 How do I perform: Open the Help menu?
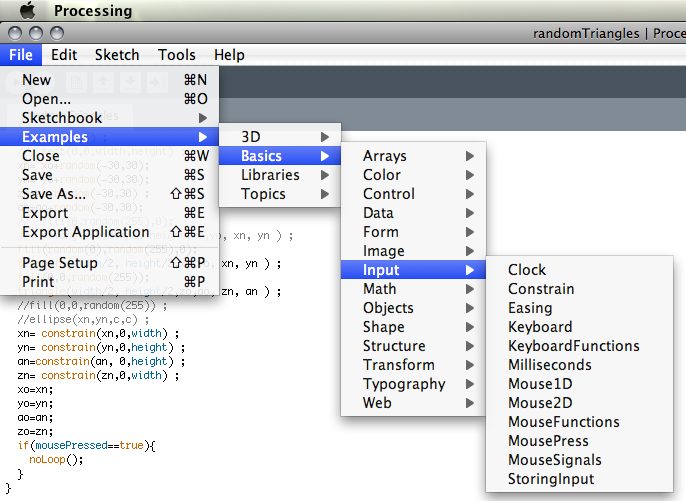click(x=229, y=55)
